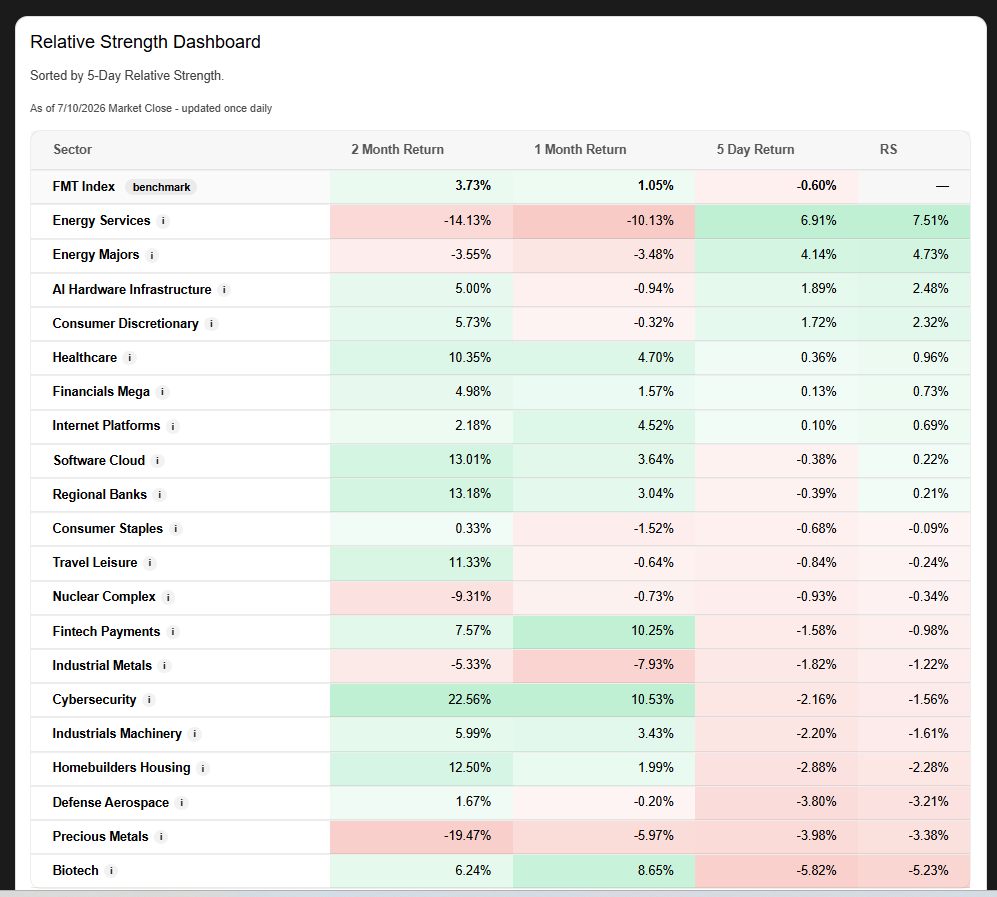Click Energy Services RS value 7.51%

tap(930, 221)
